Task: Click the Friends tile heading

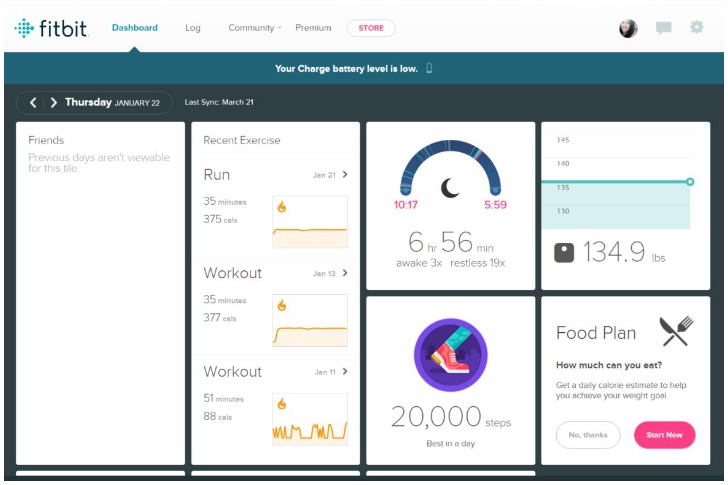Action: coord(46,140)
